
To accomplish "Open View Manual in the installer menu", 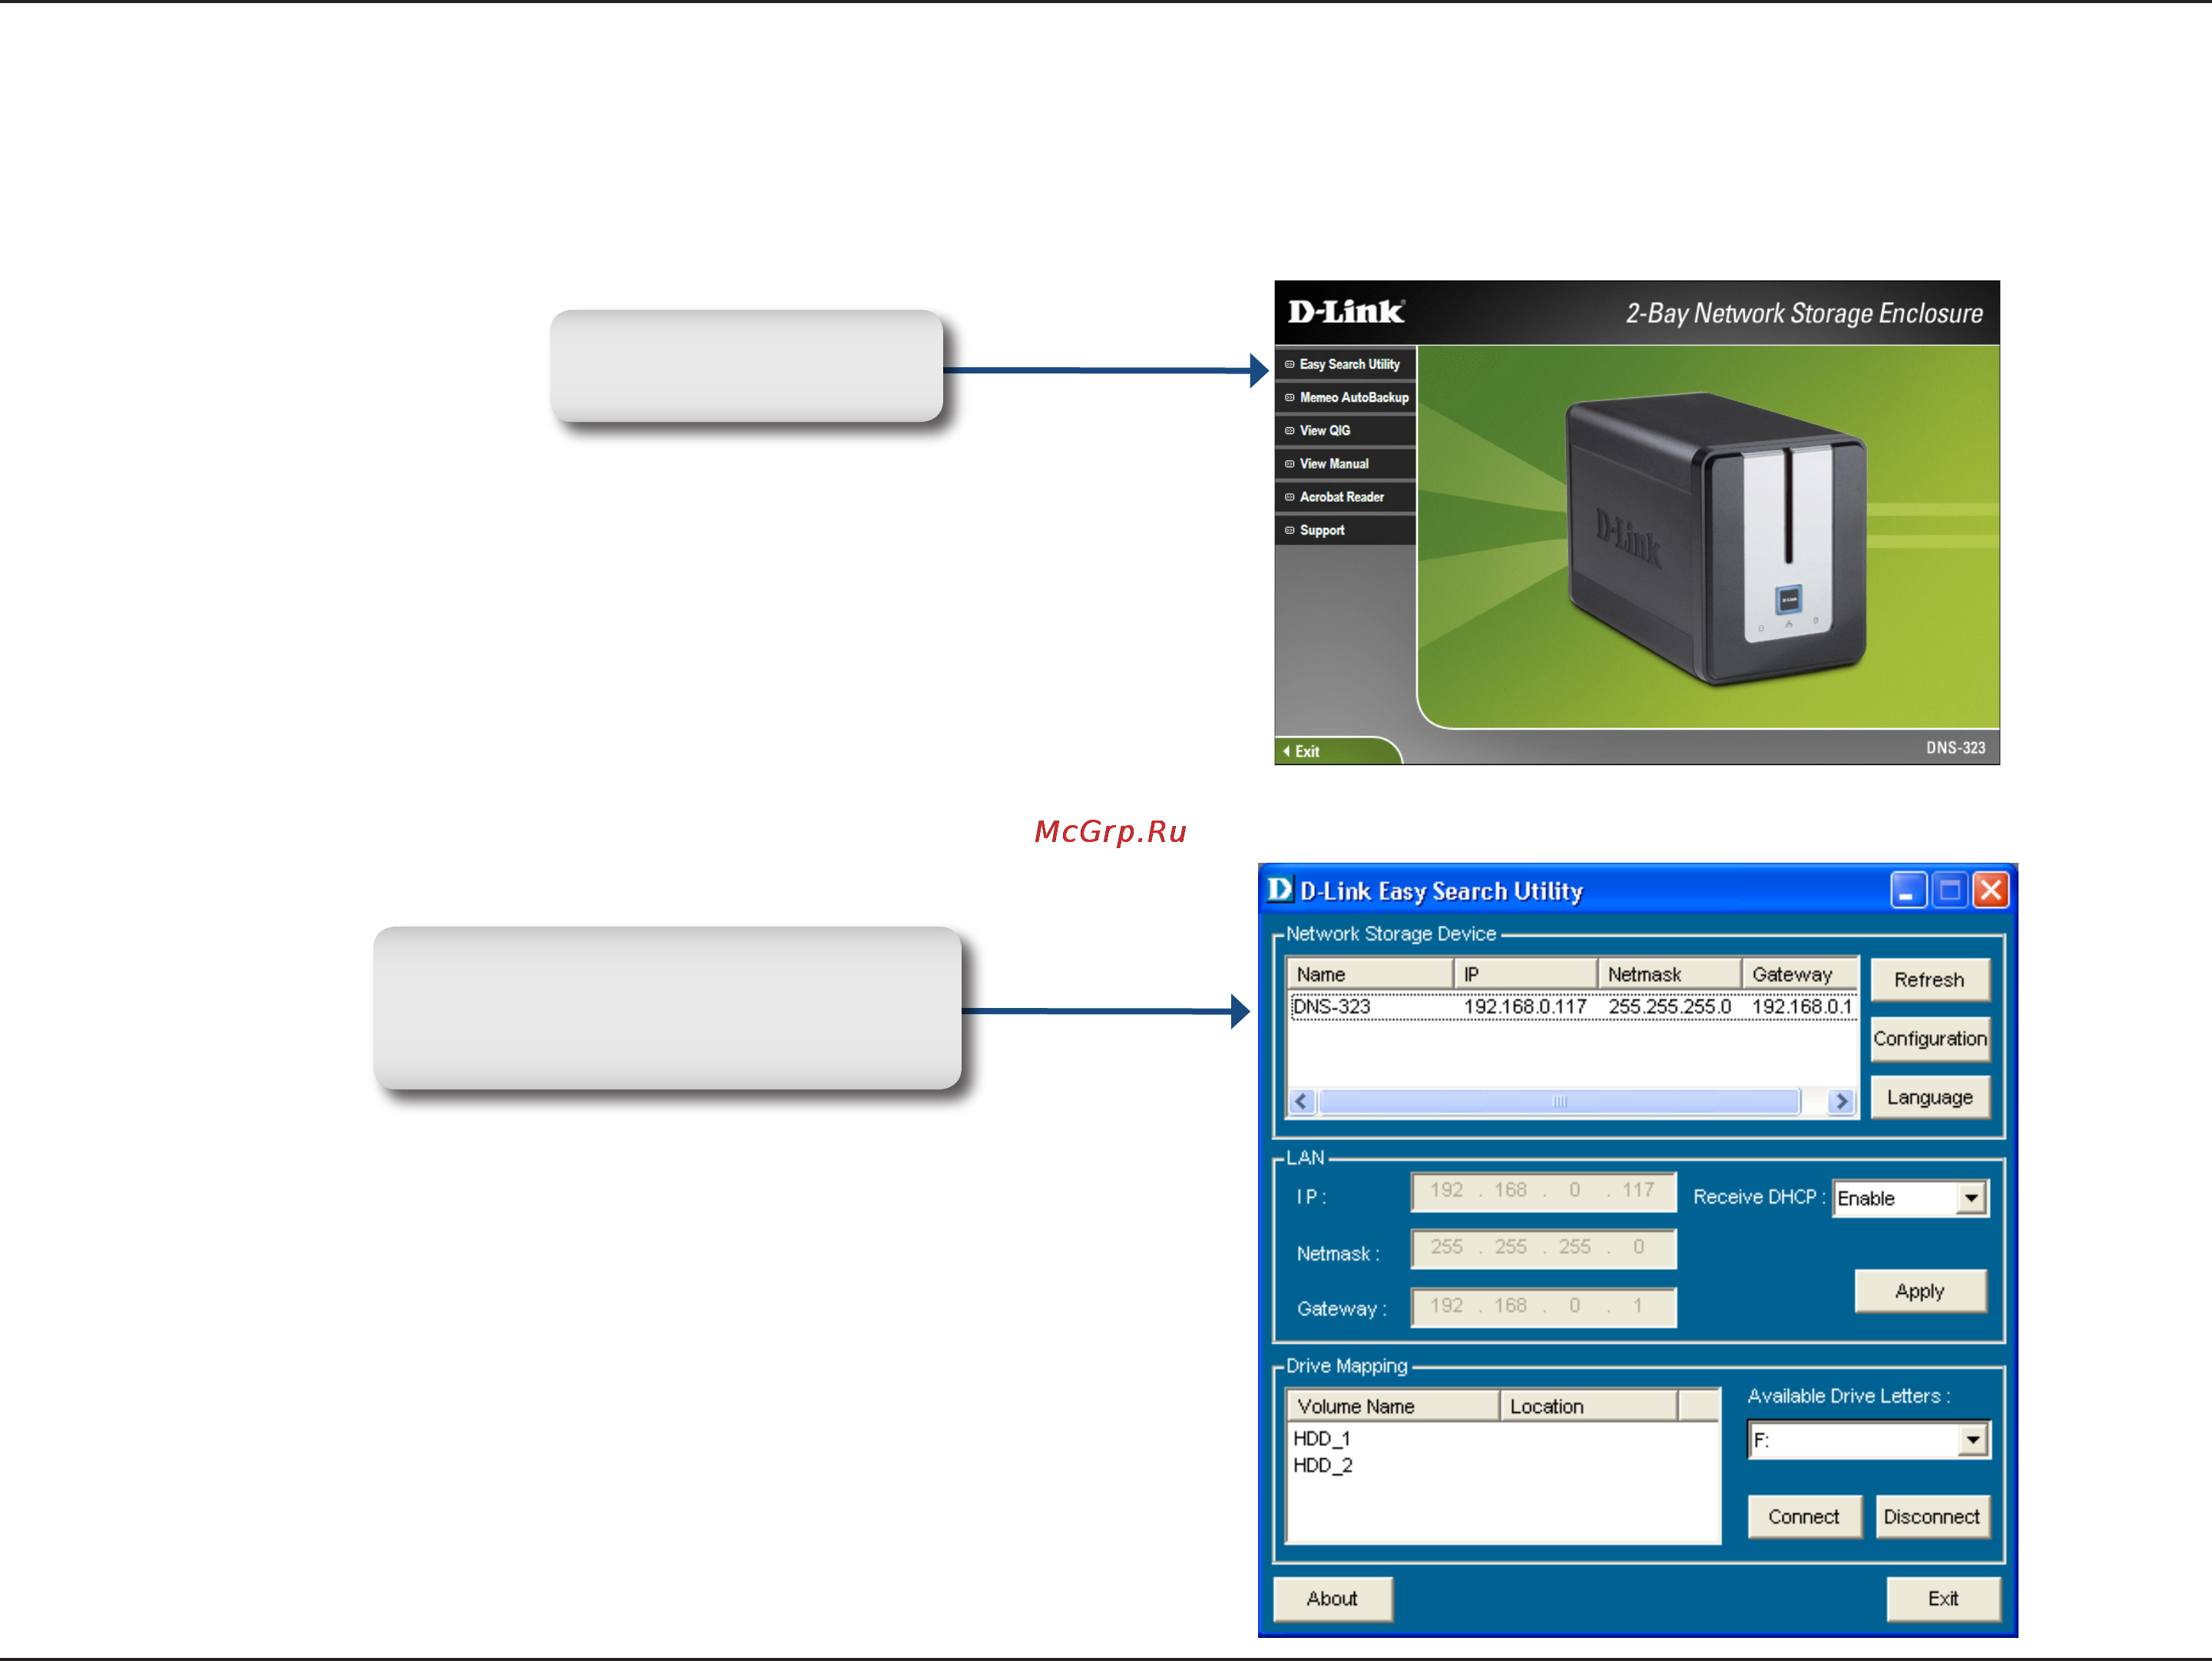I will 1345,463.
